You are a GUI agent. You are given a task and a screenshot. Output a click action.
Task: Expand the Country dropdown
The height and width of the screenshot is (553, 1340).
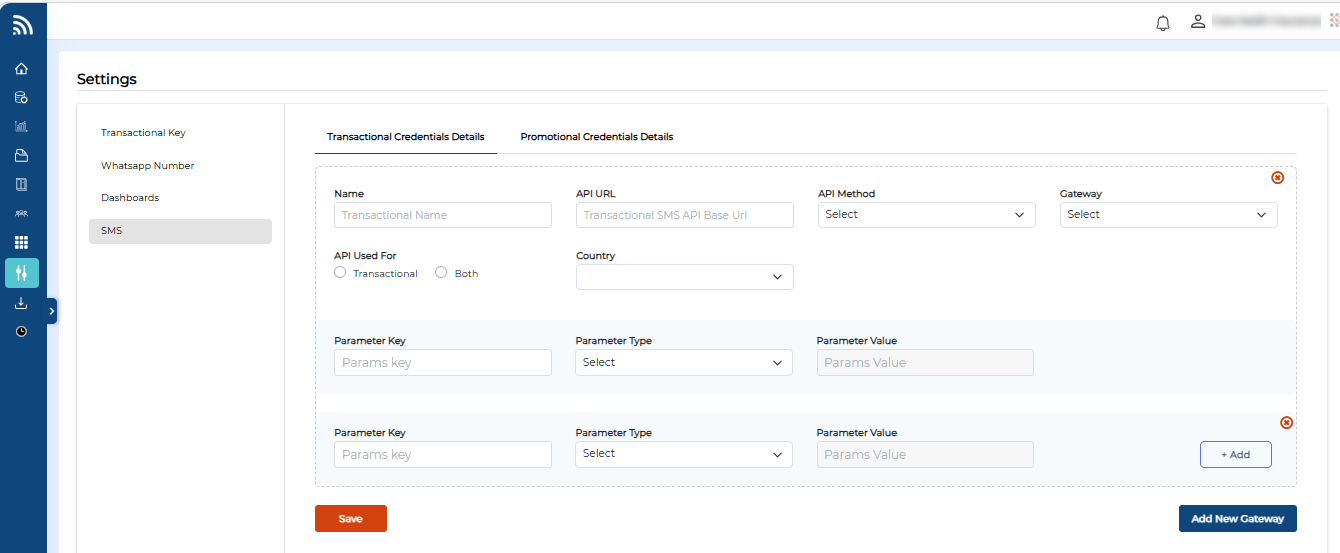(x=684, y=277)
